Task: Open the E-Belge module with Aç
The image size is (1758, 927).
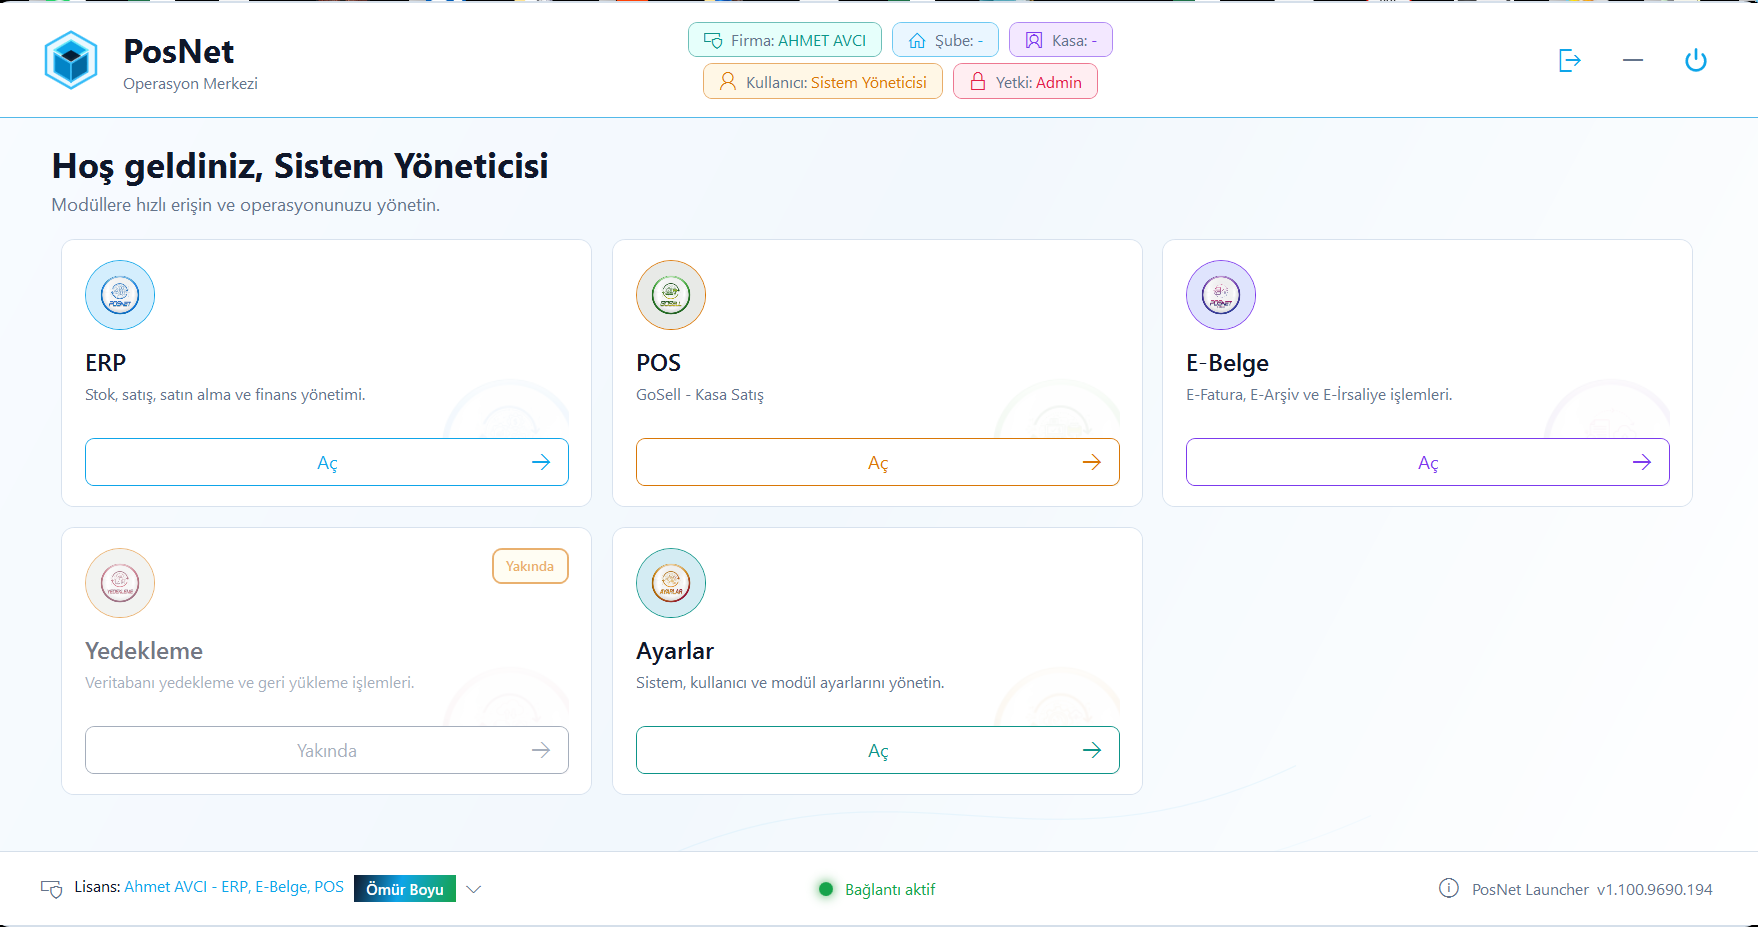Action: click(1428, 462)
